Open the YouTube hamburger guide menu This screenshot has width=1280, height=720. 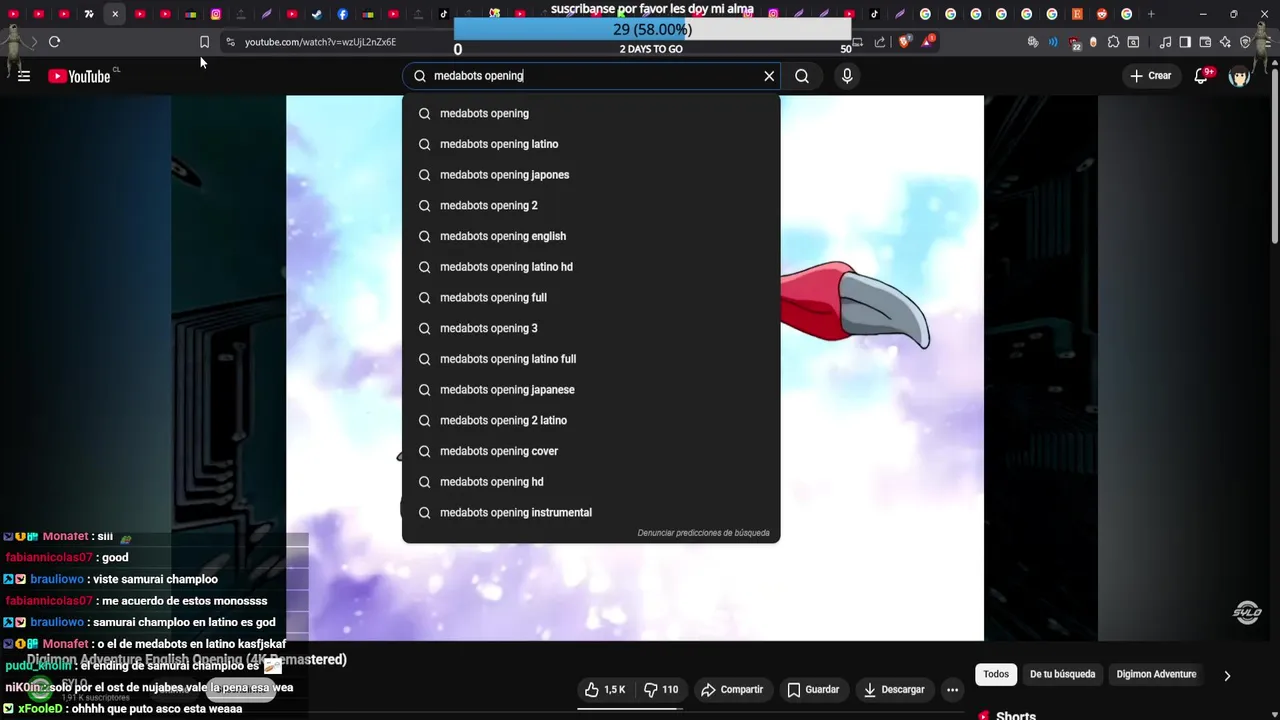[24, 76]
